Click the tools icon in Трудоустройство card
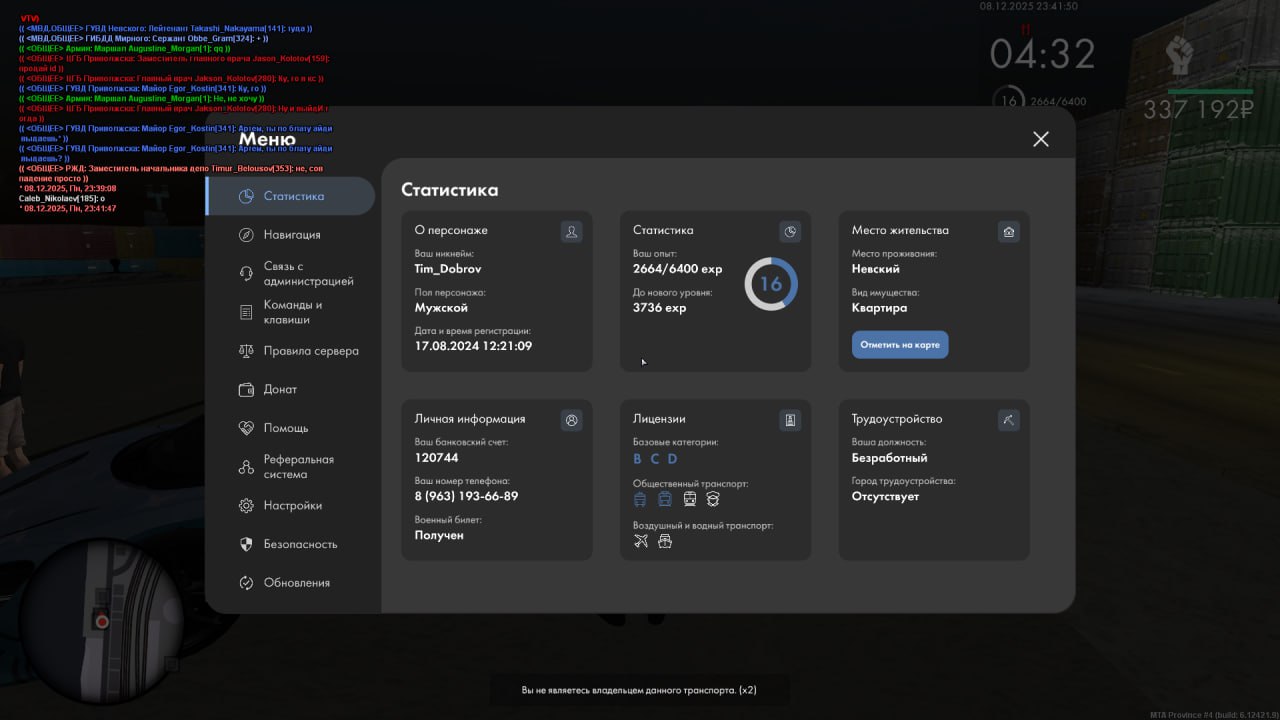Viewport: 1280px width, 720px height. point(1009,421)
